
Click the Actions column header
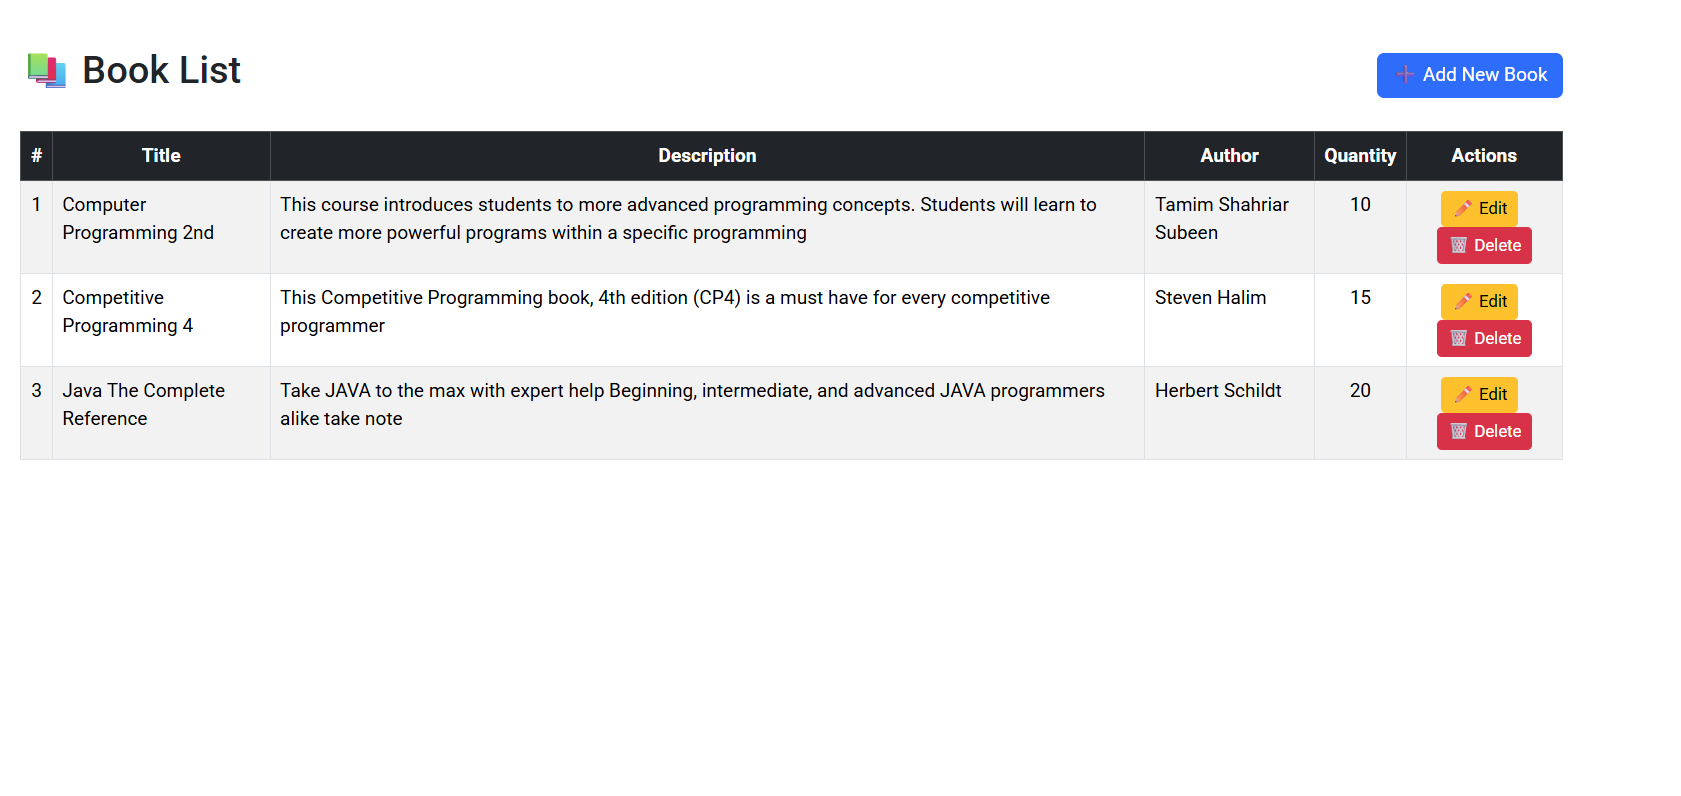tap(1484, 156)
